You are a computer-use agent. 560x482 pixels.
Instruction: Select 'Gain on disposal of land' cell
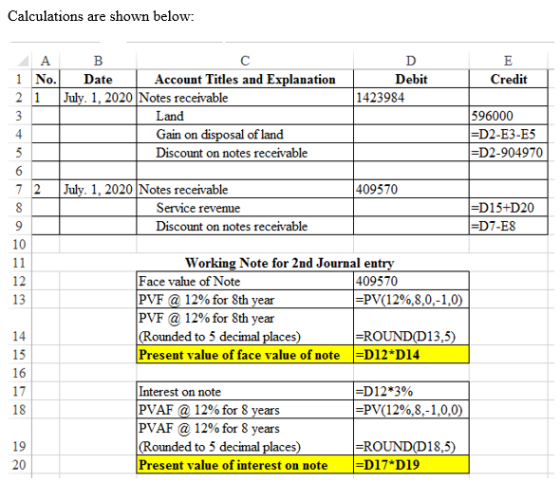245,134
